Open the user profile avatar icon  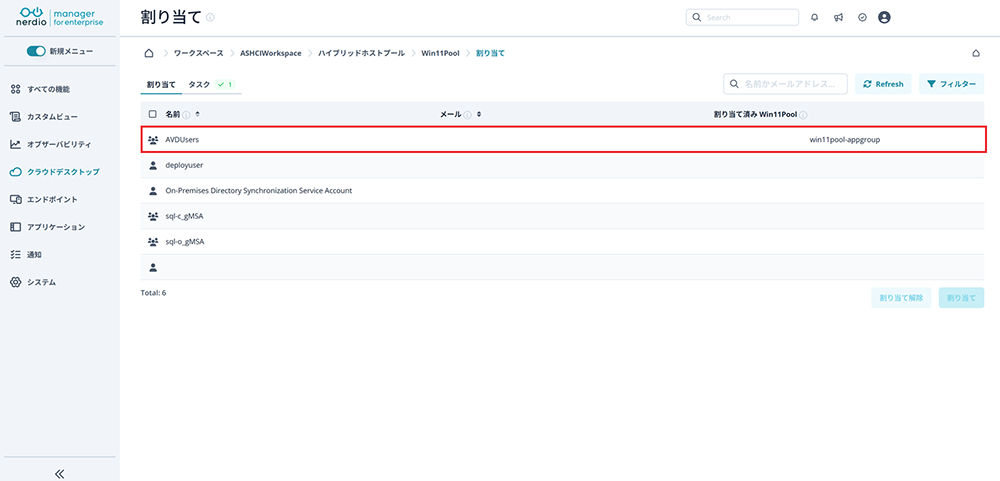884,18
